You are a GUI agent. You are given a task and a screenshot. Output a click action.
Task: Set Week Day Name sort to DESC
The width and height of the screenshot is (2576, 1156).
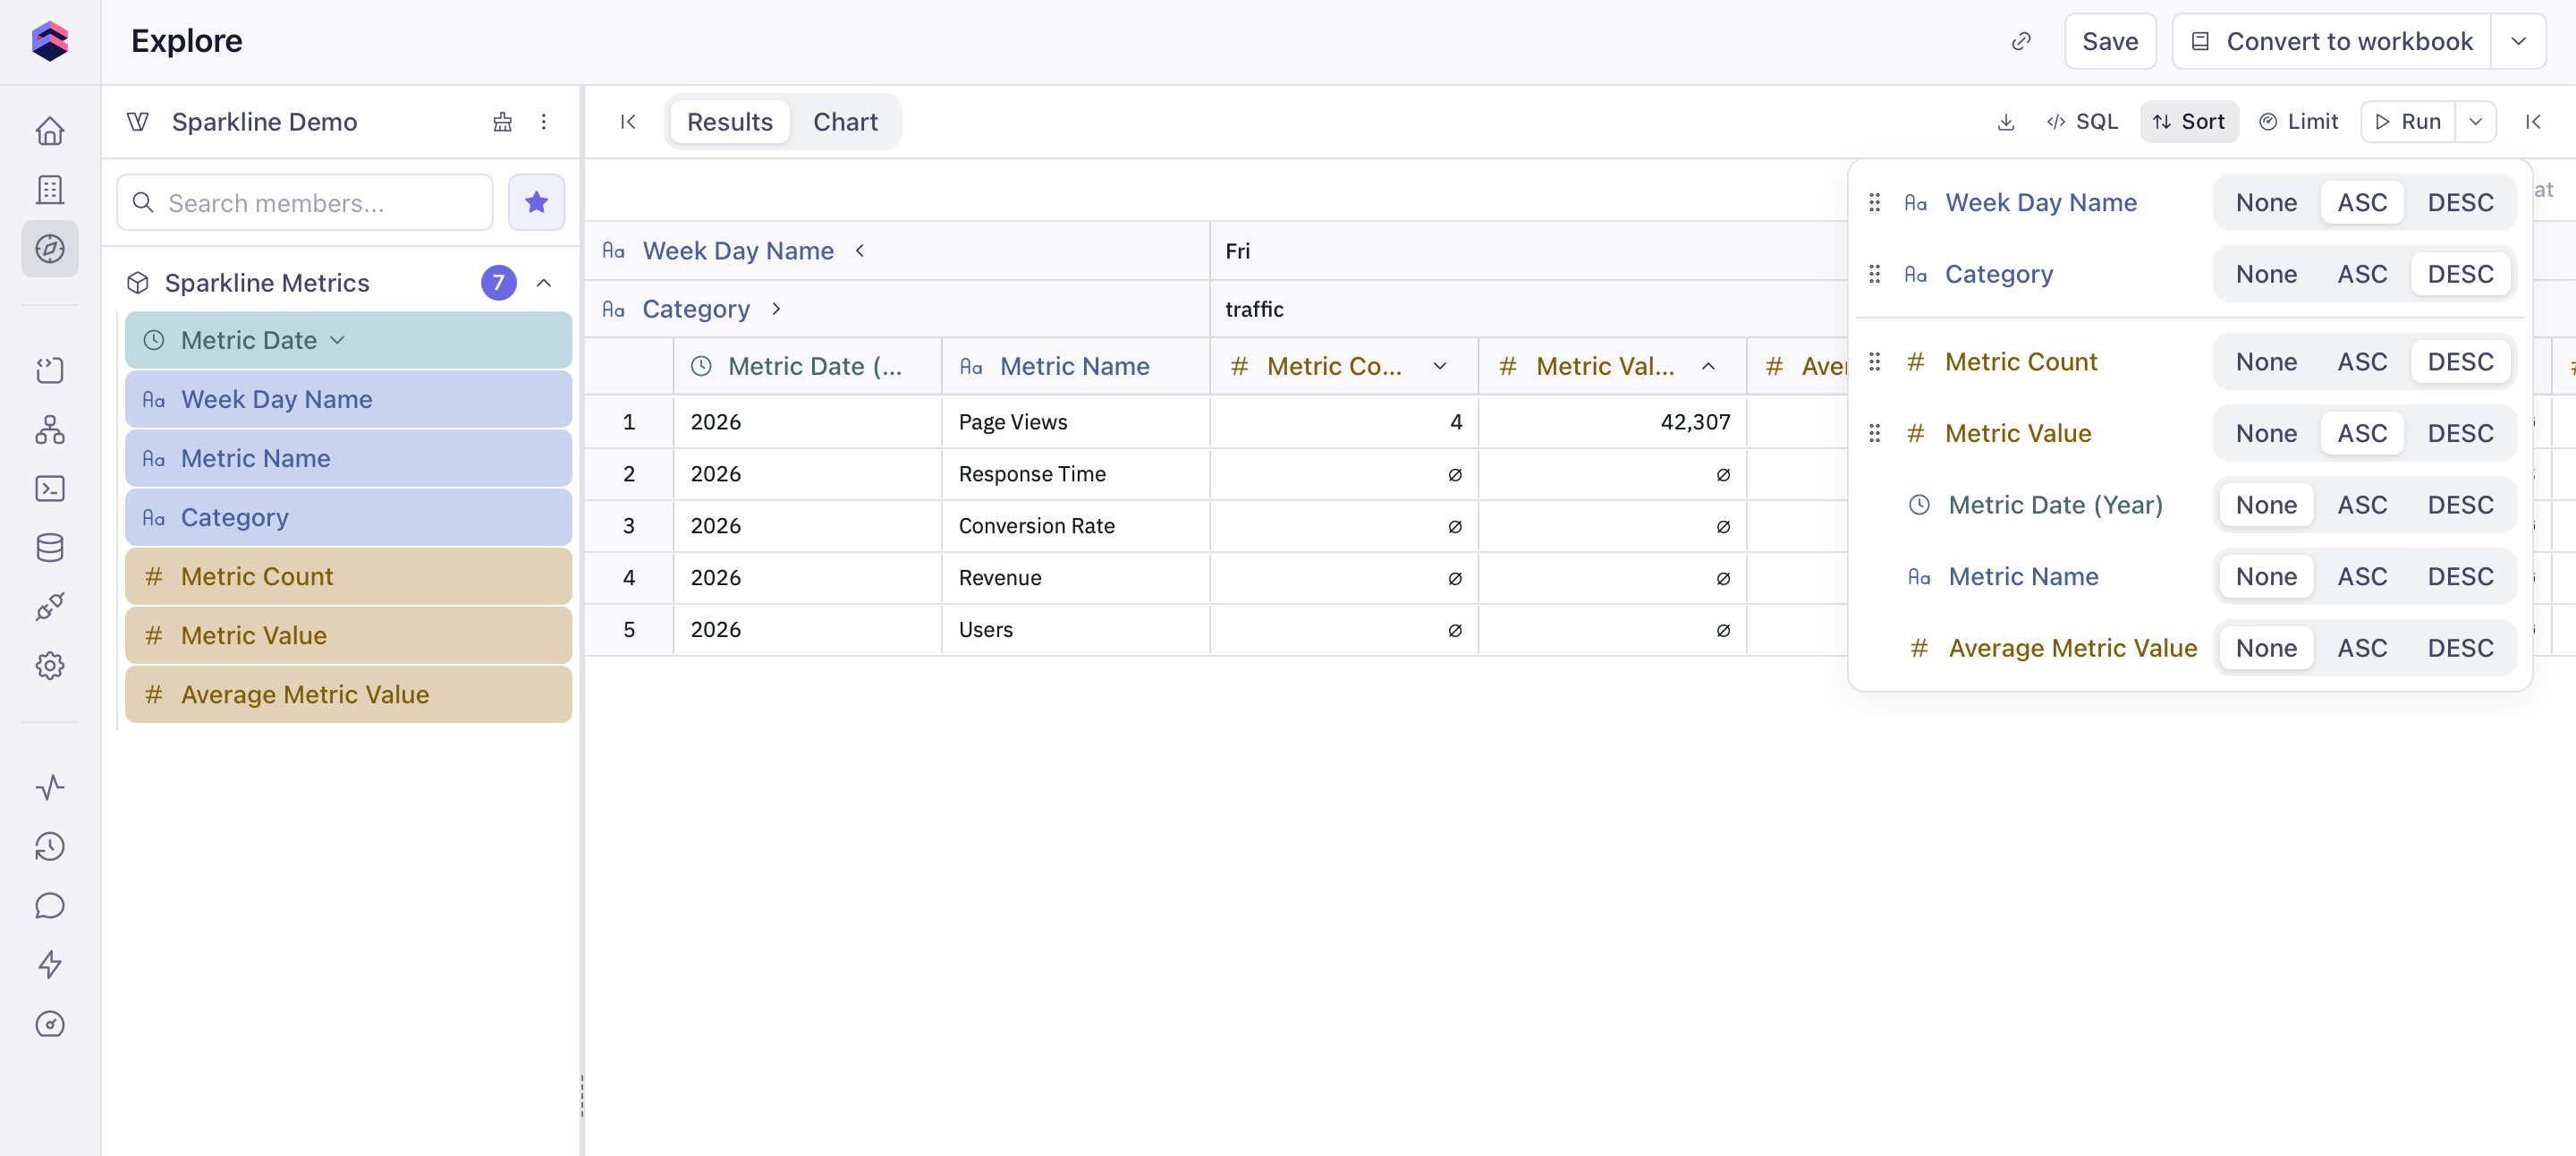tap(2460, 203)
